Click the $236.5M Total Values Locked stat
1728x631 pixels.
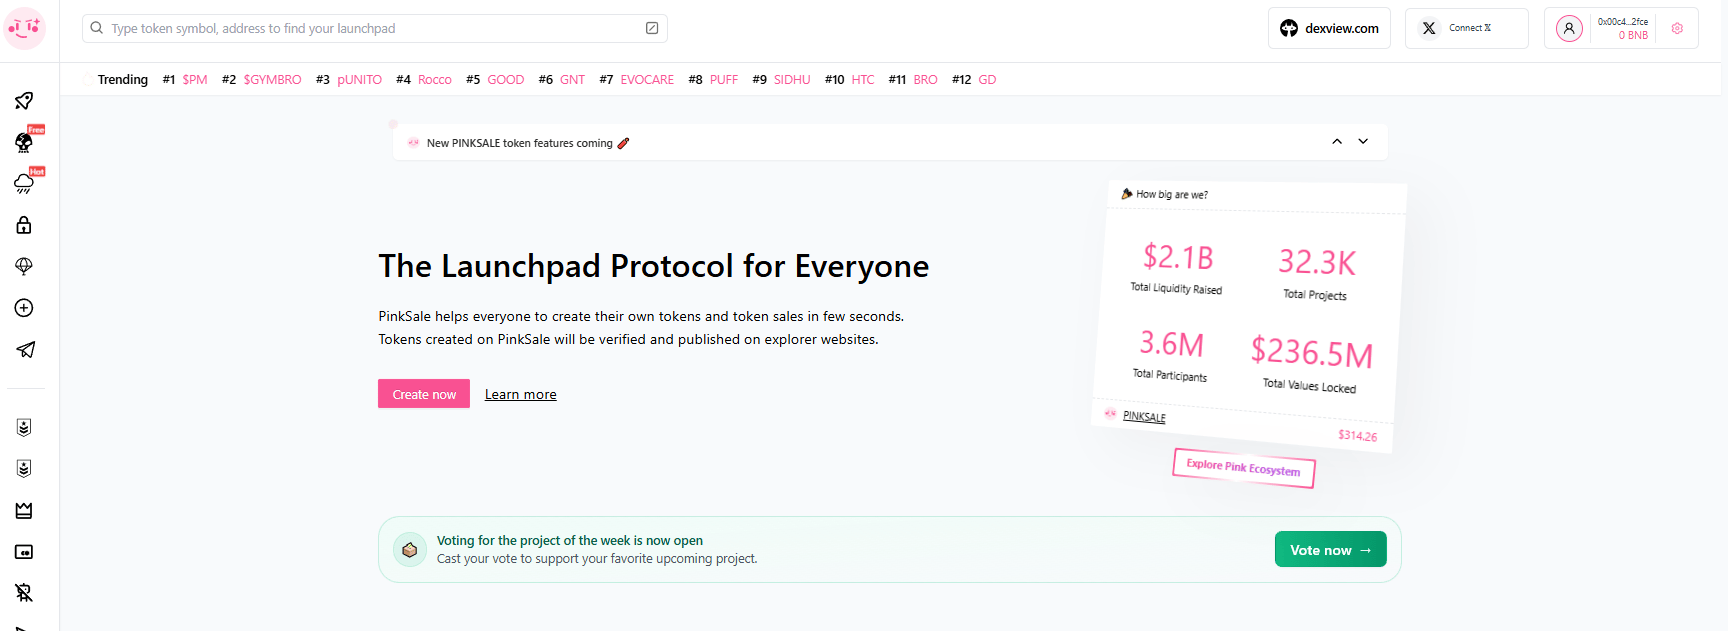(x=1311, y=364)
